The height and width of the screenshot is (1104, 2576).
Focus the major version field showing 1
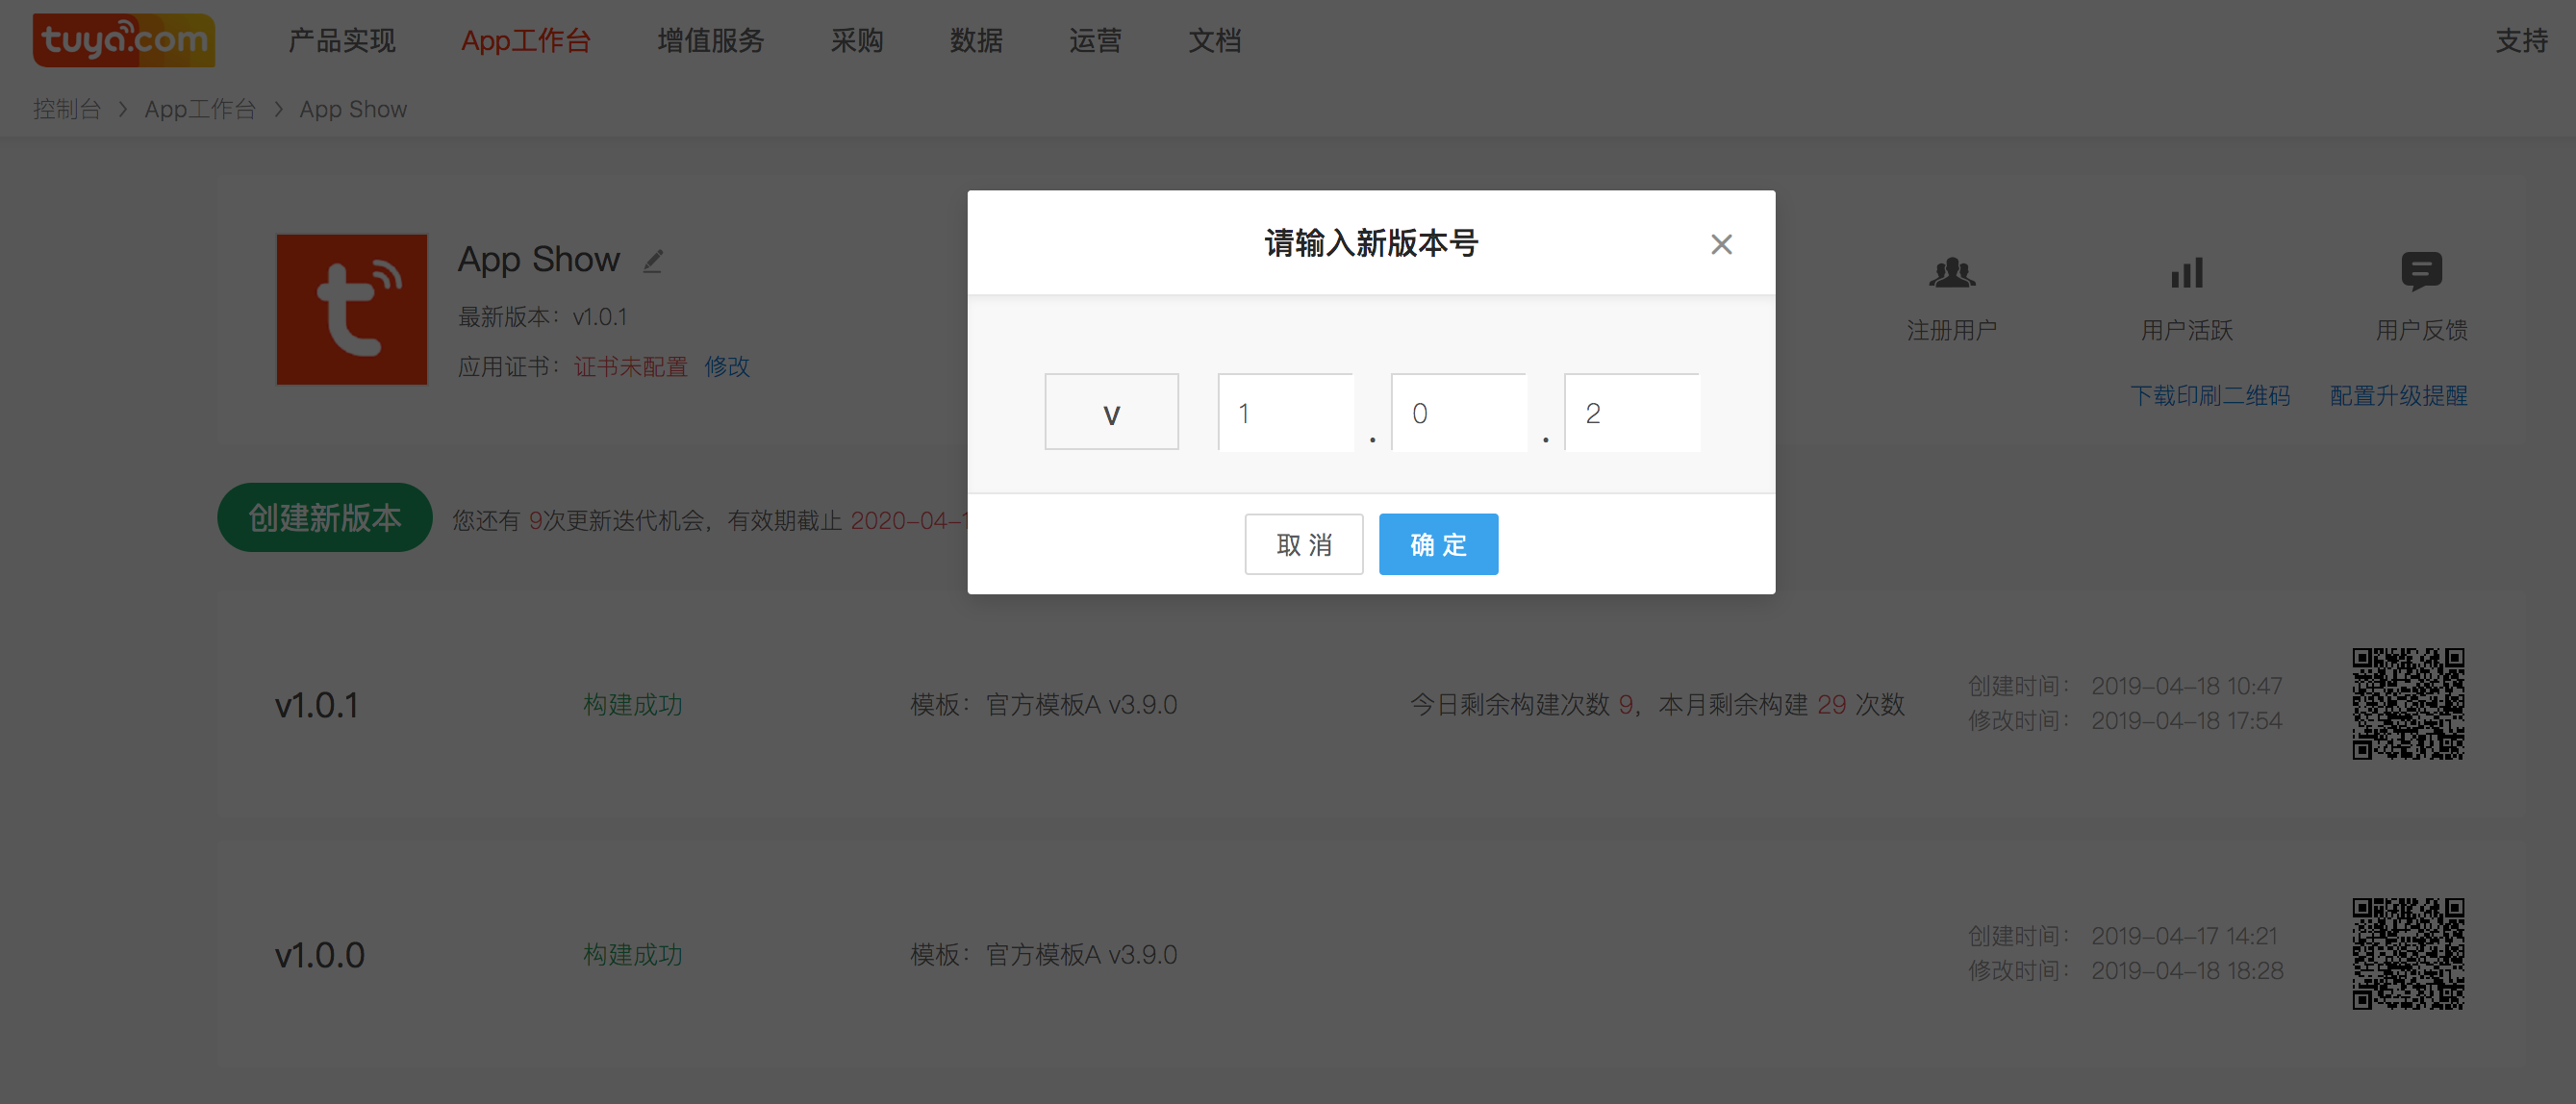point(1285,412)
